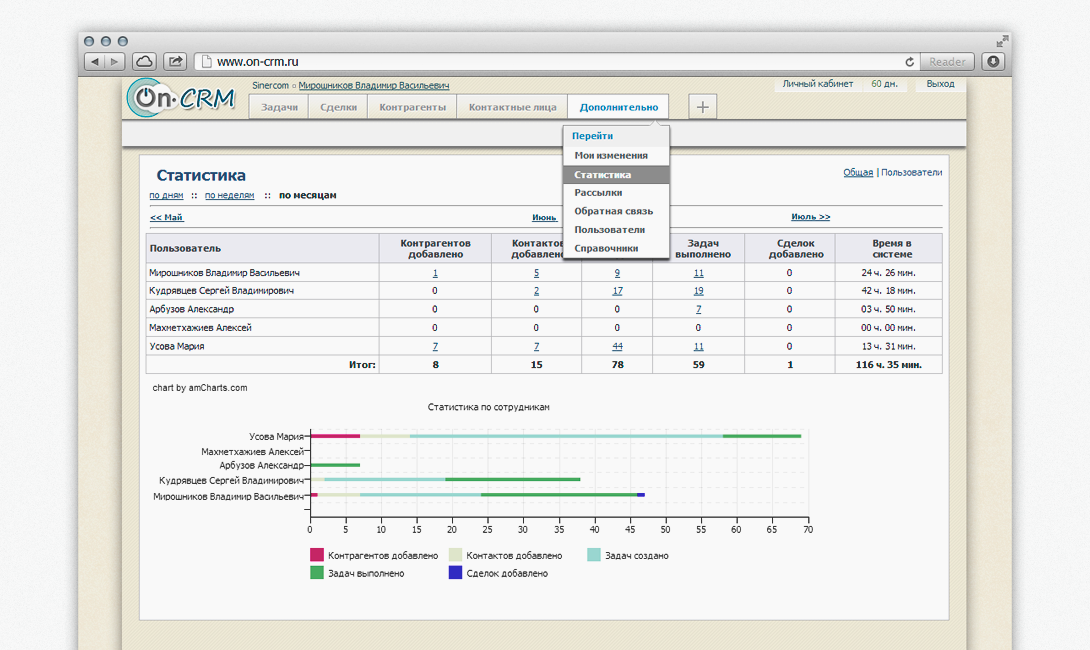Click Пользователи next to the Общая link
This screenshot has width=1090, height=650.
click(x=911, y=172)
